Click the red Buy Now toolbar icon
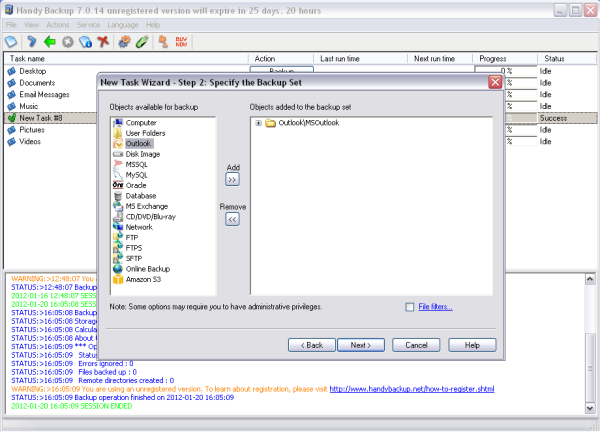600x432 pixels. 181,41
